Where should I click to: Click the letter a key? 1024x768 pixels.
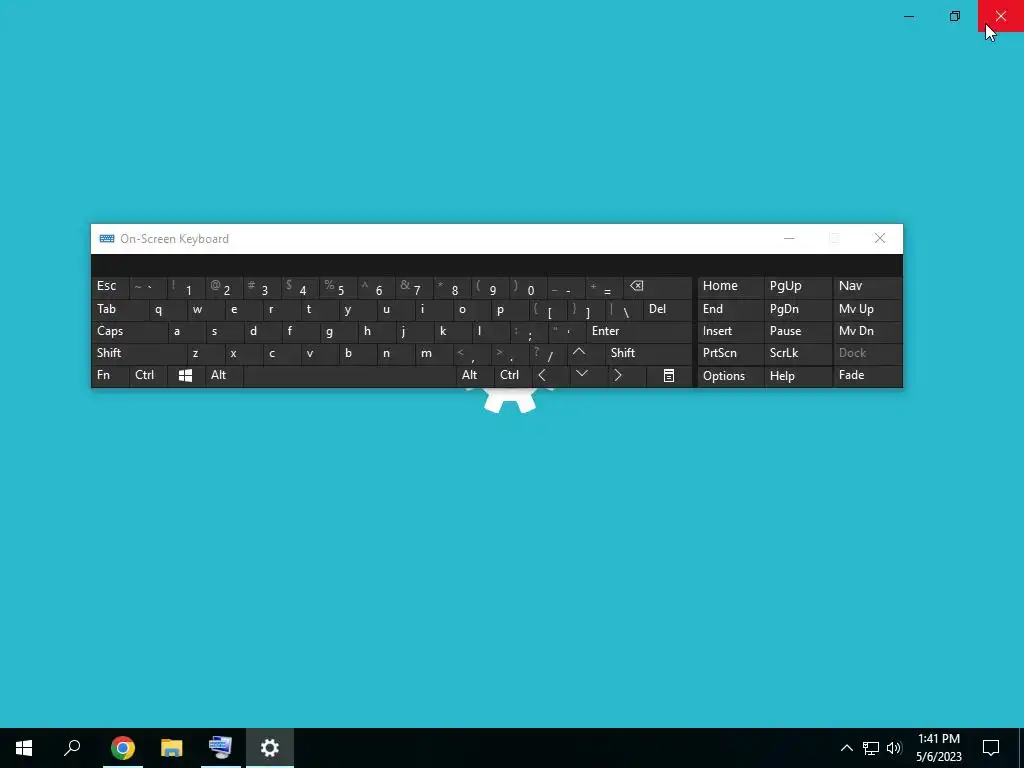(186, 331)
